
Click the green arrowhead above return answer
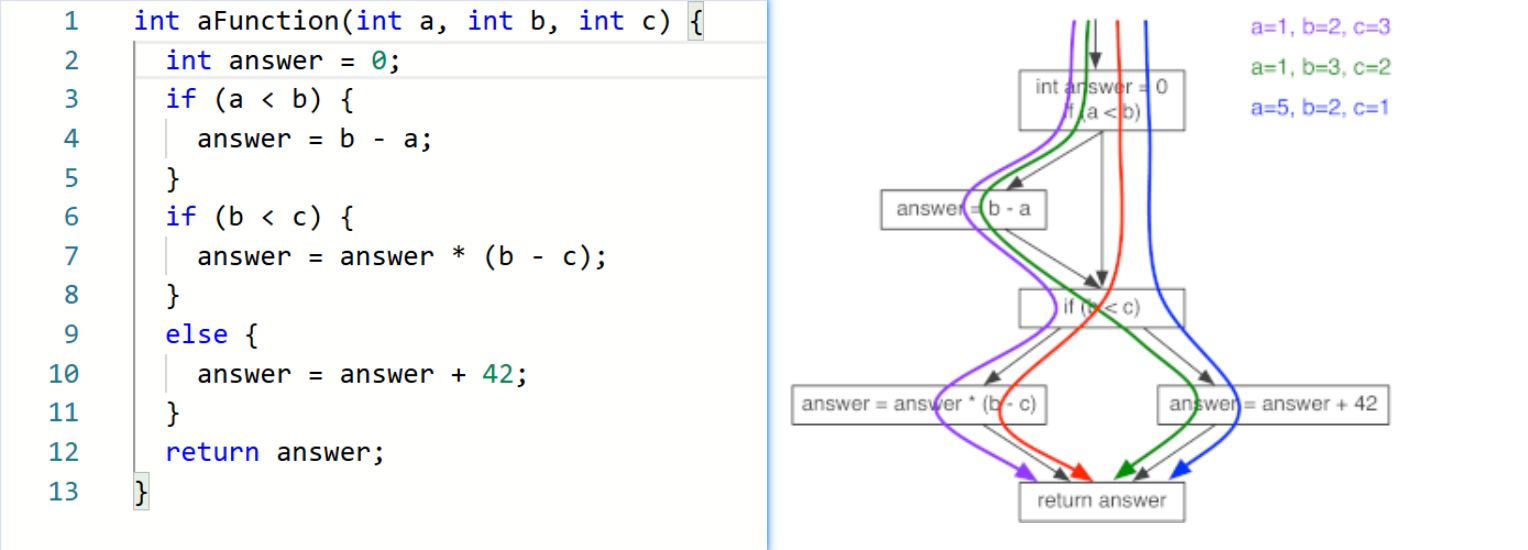(1125, 471)
